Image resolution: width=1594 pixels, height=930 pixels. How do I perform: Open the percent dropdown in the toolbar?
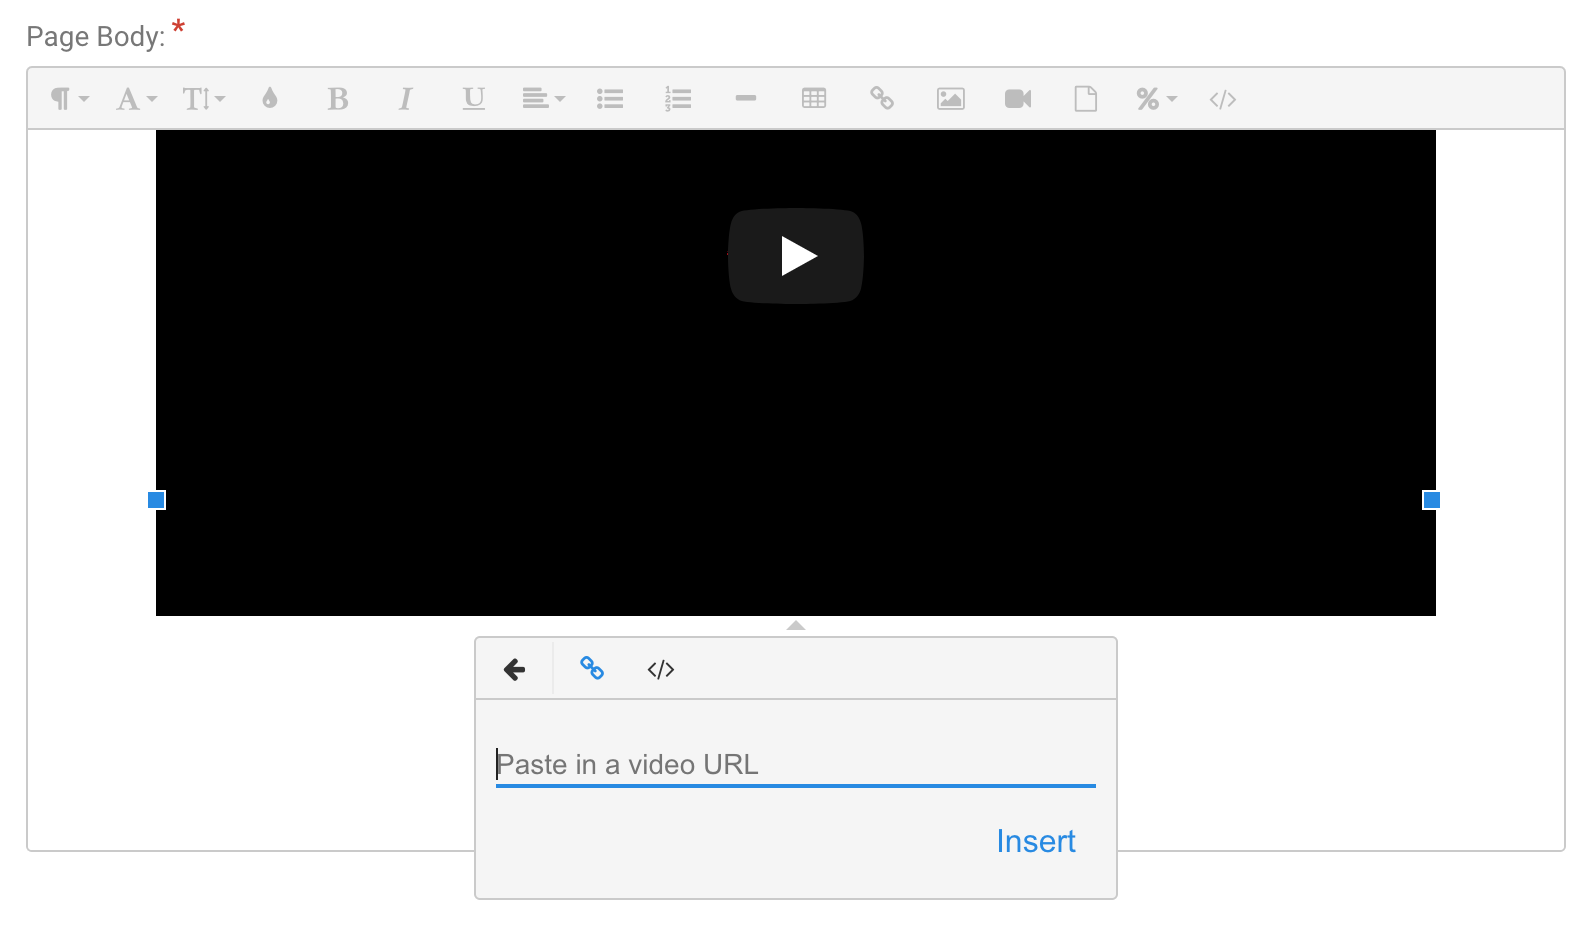coord(1156,99)
